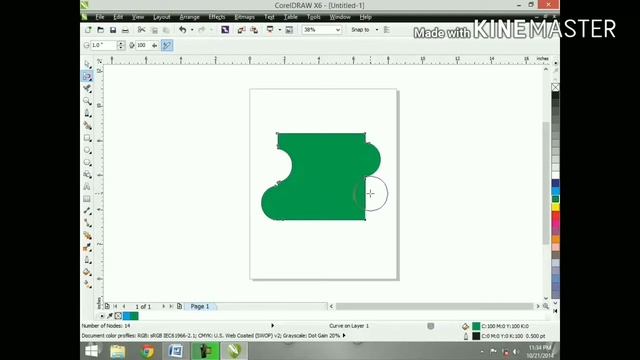Select the Shape tool in the toolbox
This screenshot has width=640, height=360.
(x=87, y=76)
